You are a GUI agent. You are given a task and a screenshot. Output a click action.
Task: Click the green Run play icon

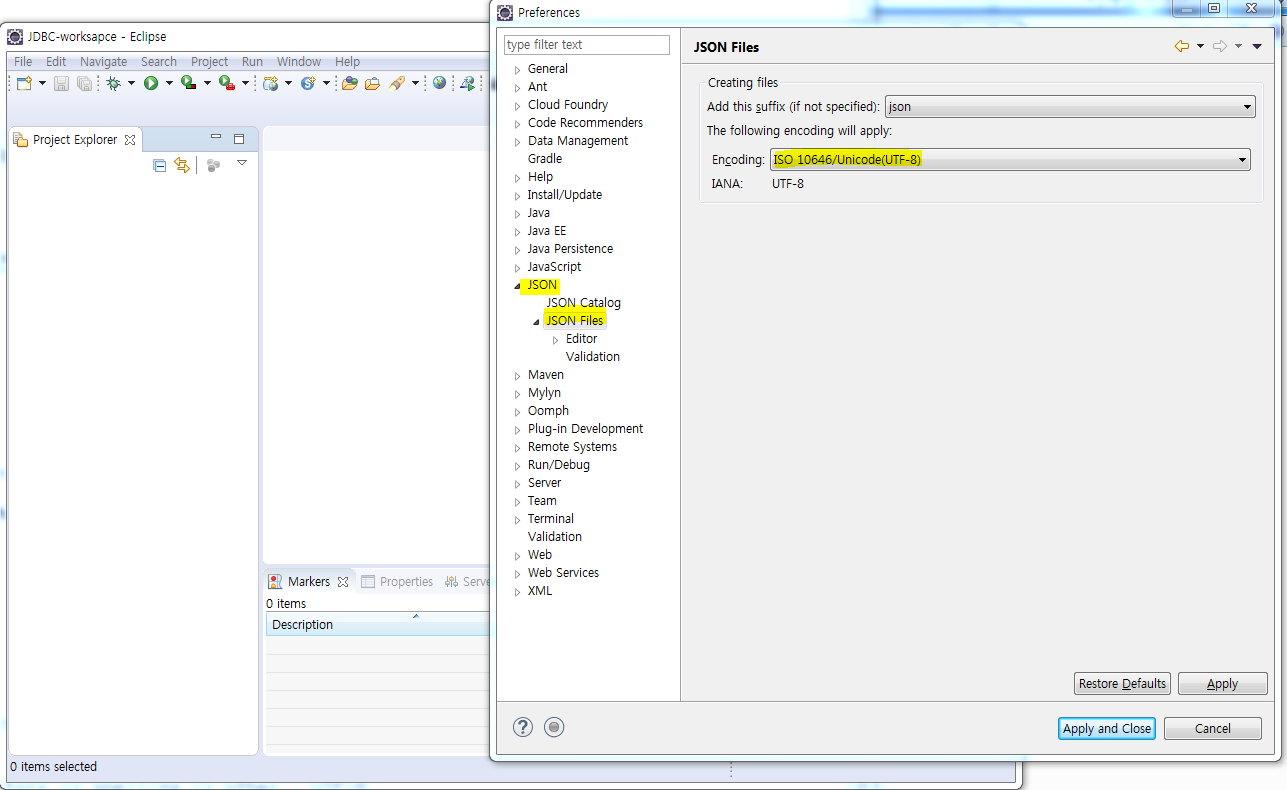tap(151, 83)
